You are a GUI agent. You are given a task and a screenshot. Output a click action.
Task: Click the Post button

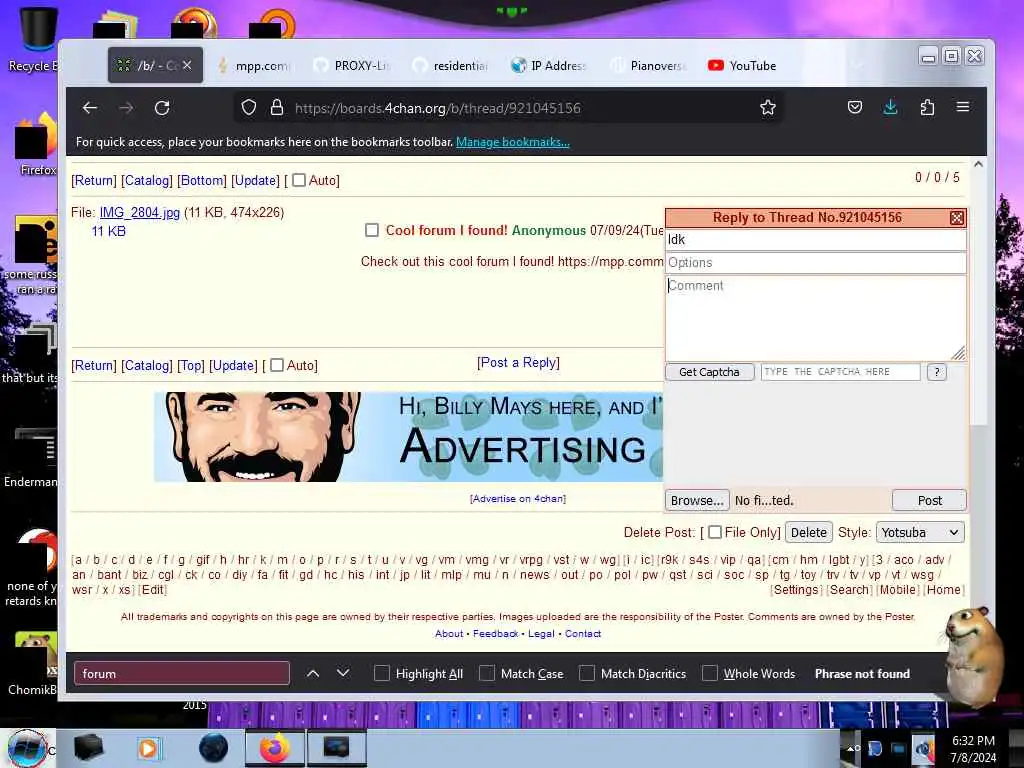[929, 500]
